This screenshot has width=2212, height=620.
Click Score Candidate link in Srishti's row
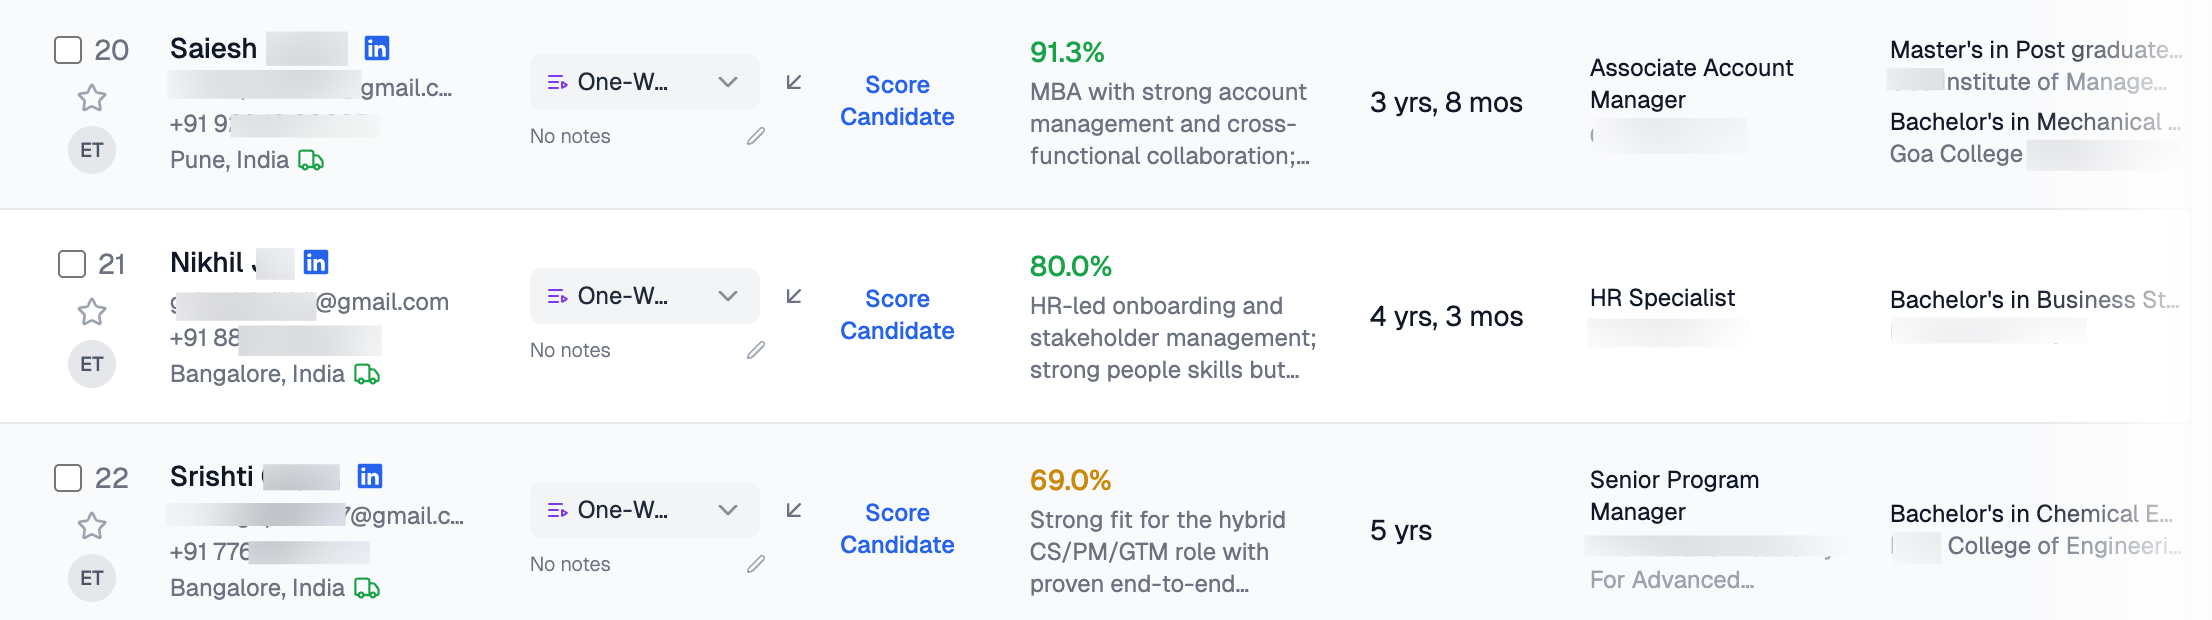click(x=897, y=529)
